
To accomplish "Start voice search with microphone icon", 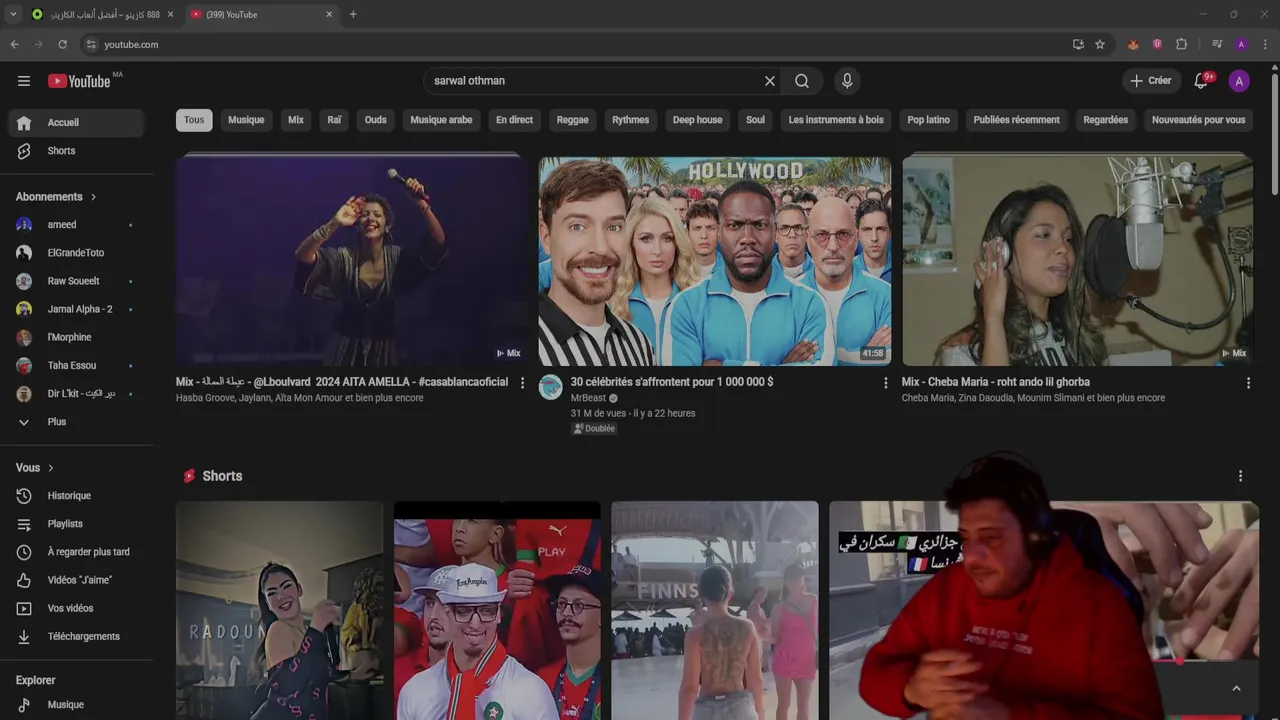I will coord(847,81).
